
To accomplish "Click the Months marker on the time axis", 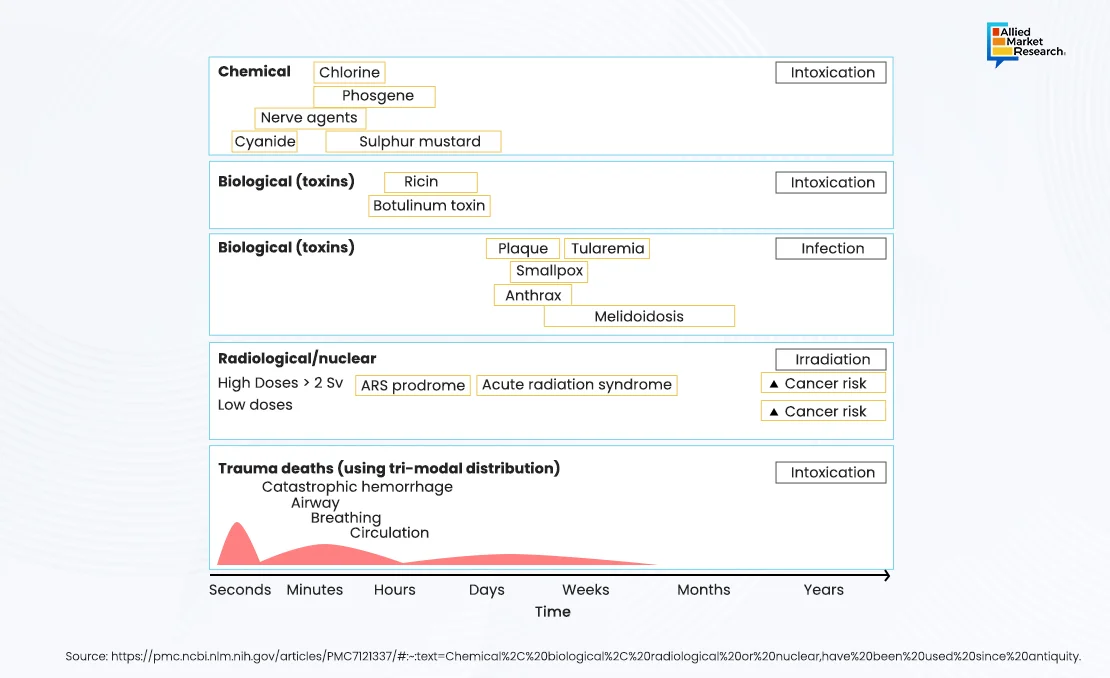I will (x=703, y=590).
